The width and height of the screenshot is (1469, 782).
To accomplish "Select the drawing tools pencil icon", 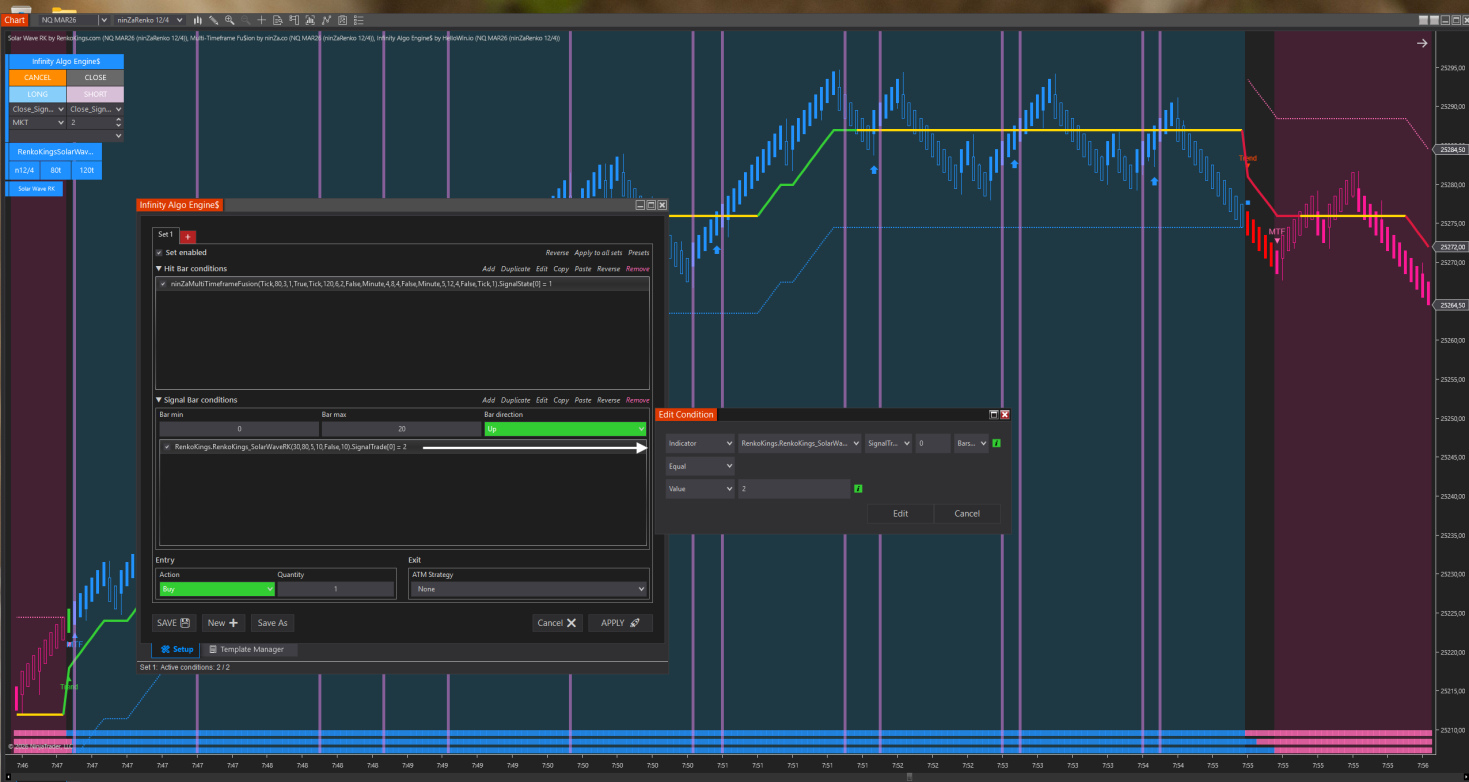I will tap(213, 20).
